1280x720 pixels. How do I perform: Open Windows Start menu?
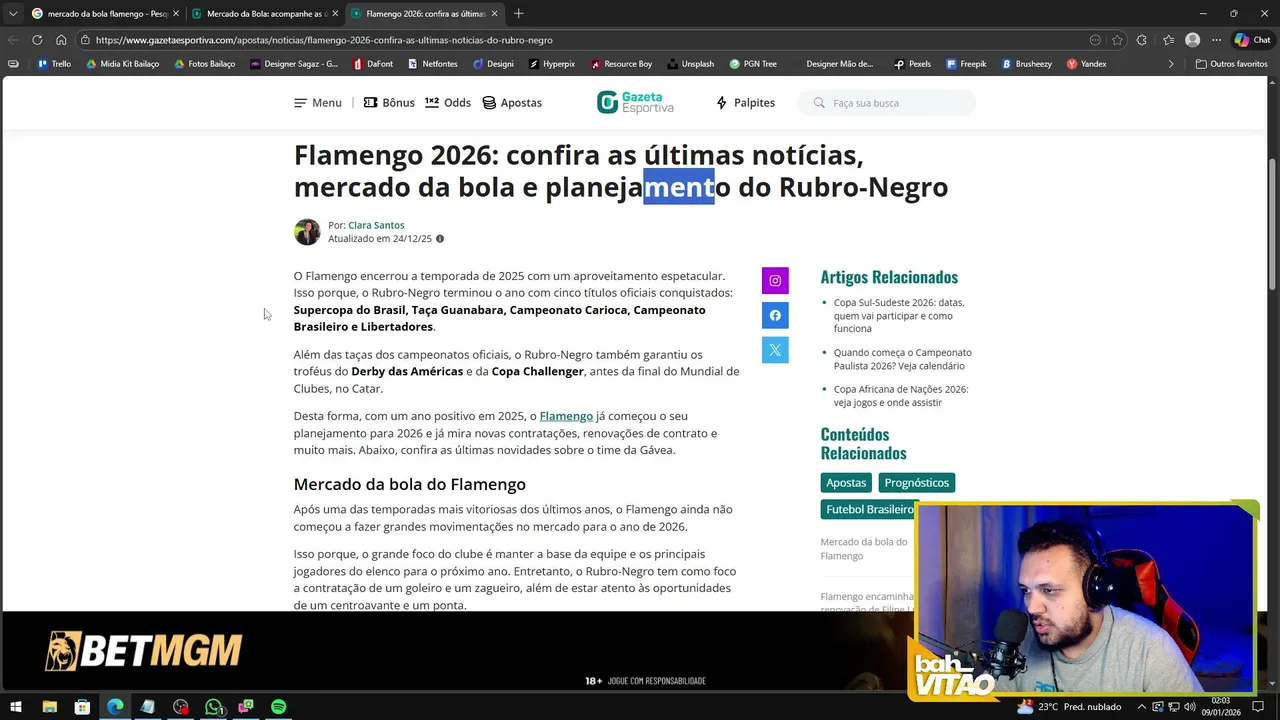(x=17, y=707)
